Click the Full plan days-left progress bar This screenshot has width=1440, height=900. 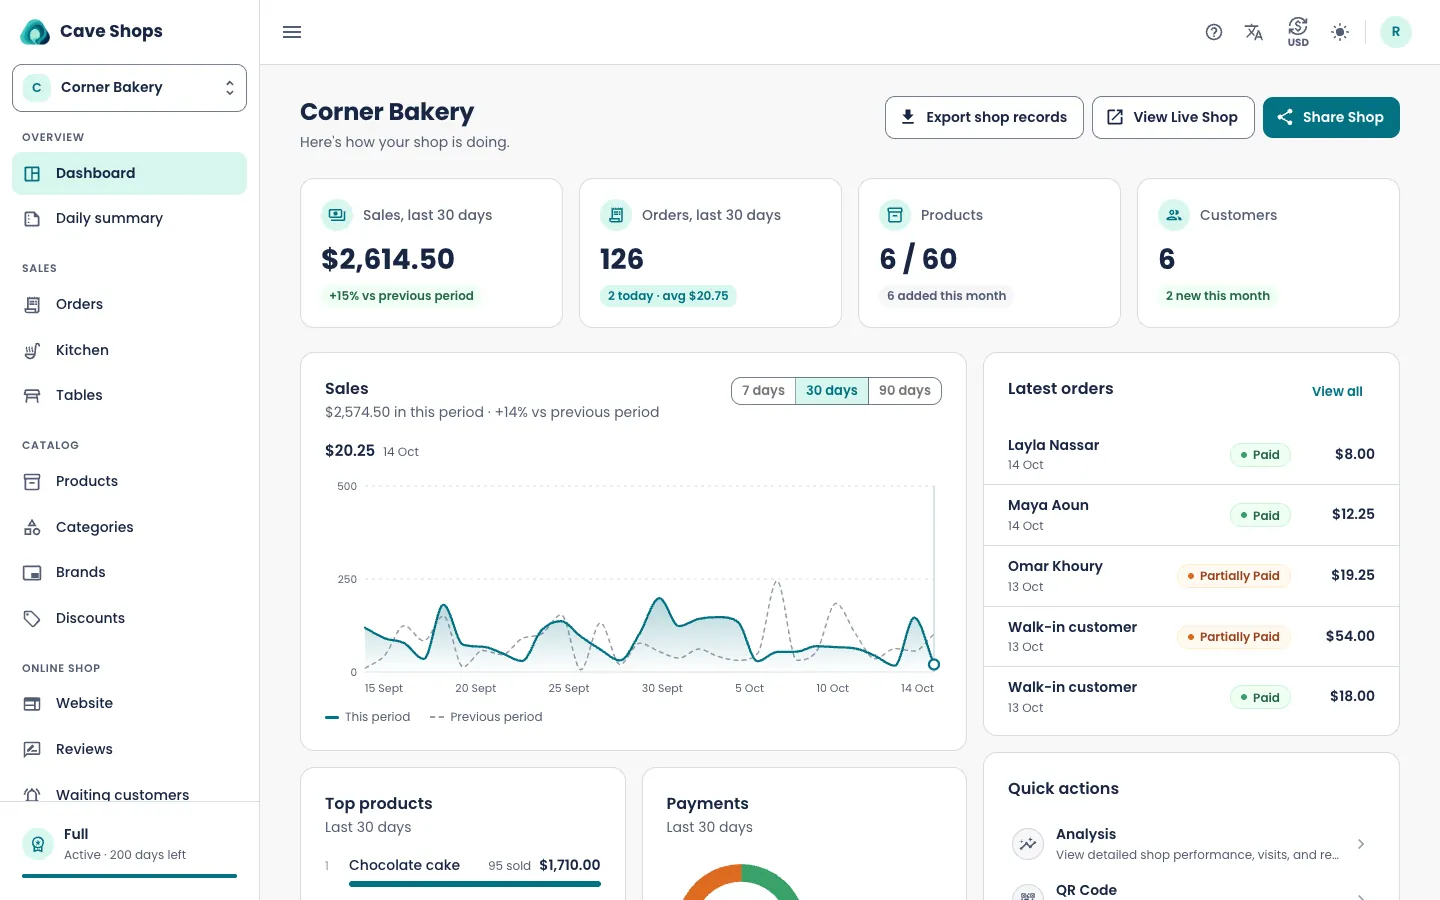click(130, 876)
